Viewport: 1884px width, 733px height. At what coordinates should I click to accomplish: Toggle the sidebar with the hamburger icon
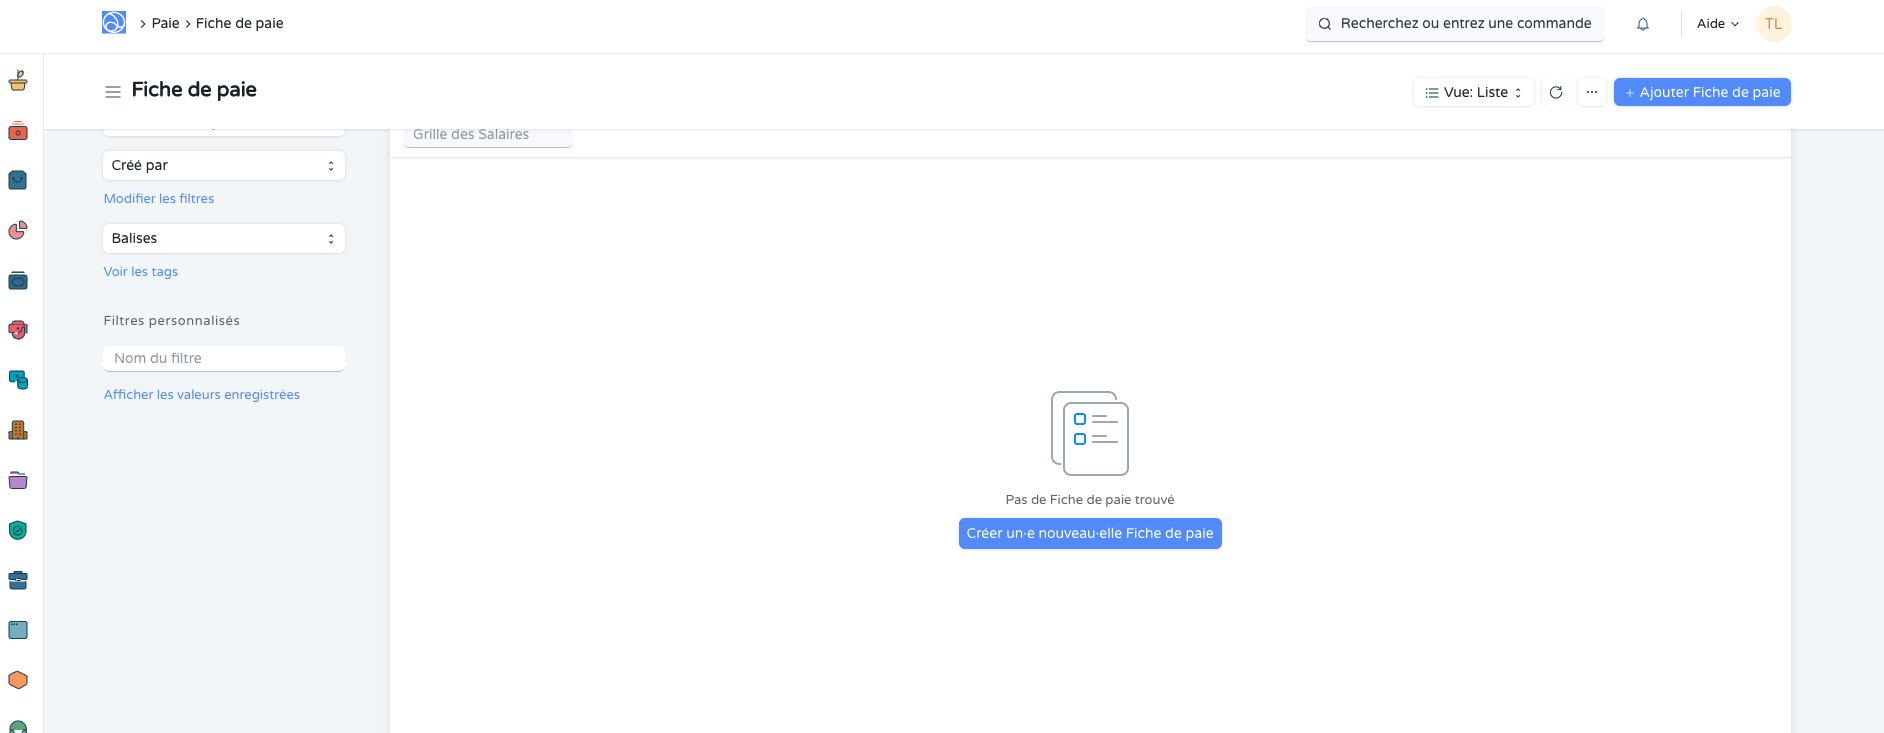(113, 91)
